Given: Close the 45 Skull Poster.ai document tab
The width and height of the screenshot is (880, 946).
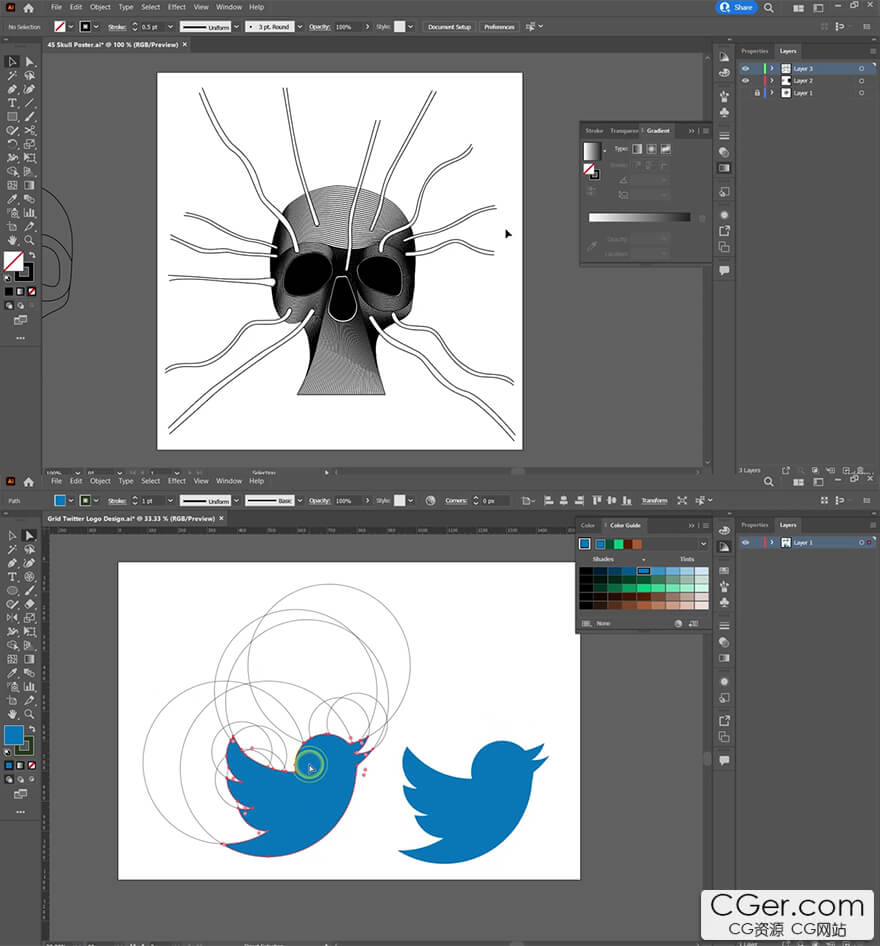Looking at the screenshot, I should pos(185,45).
